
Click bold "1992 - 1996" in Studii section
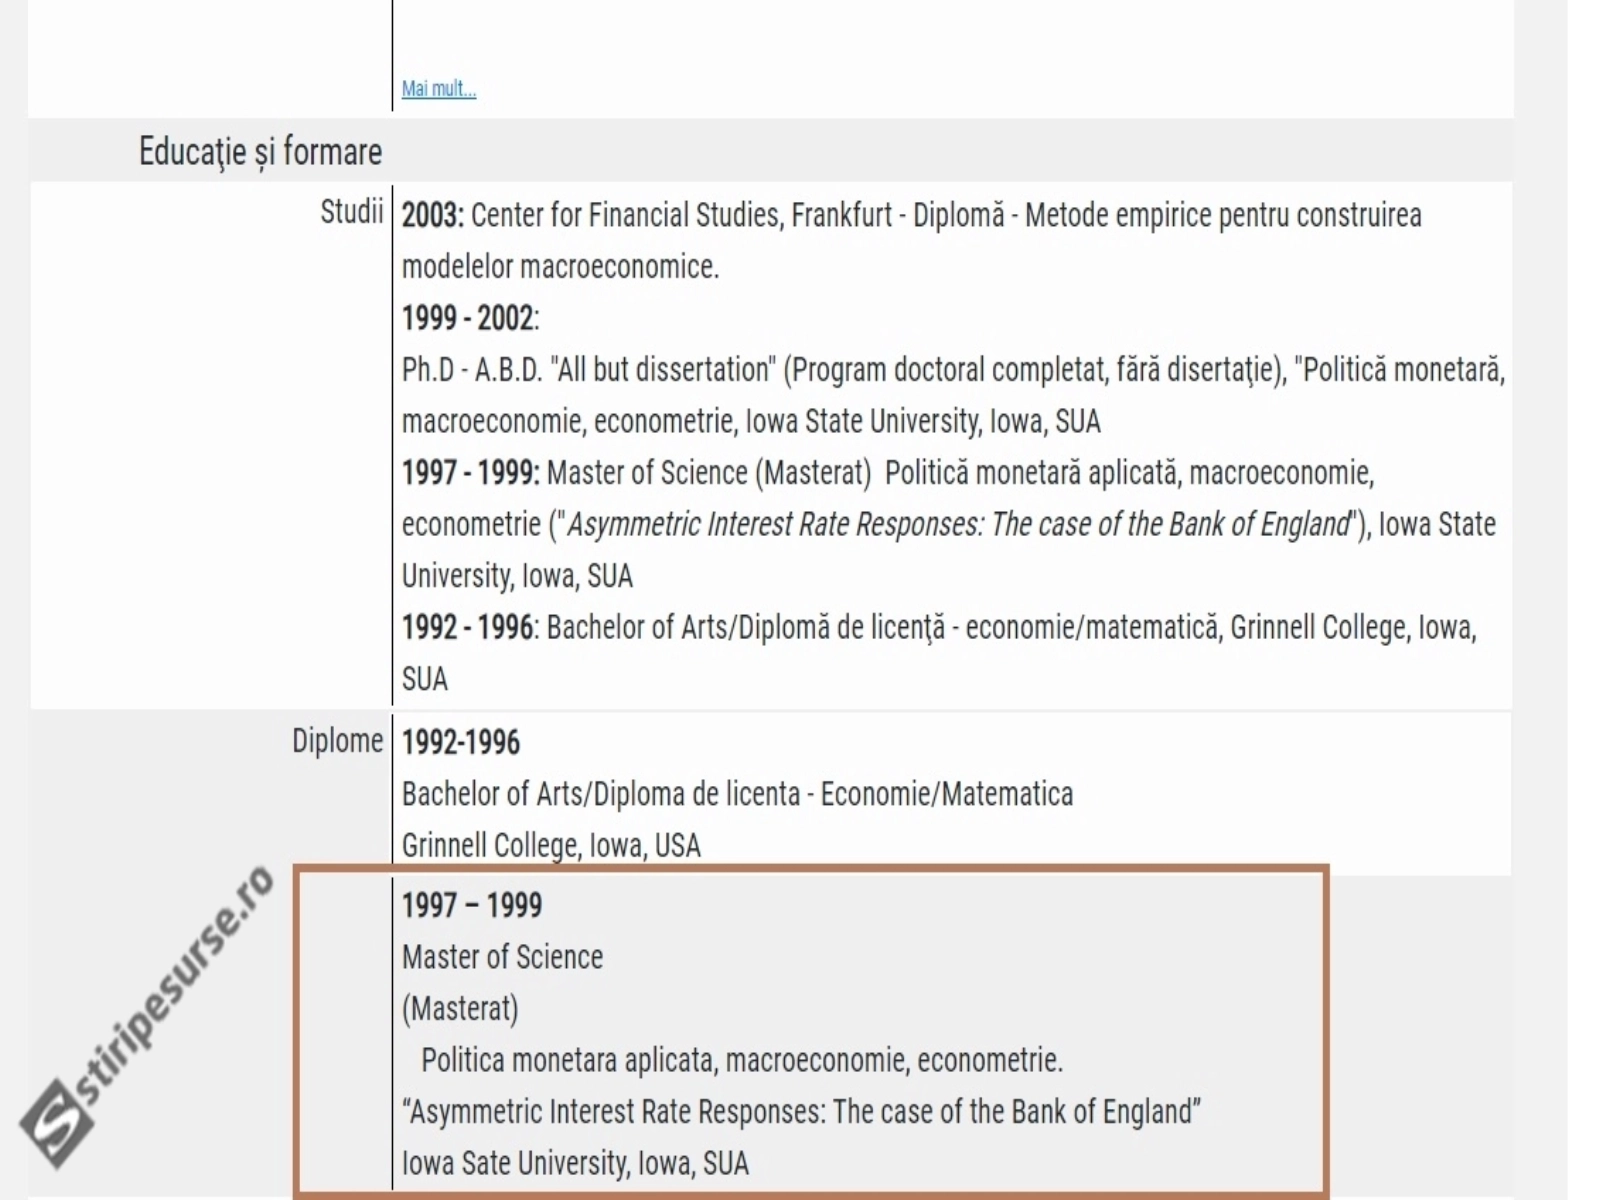coord(468,628)
